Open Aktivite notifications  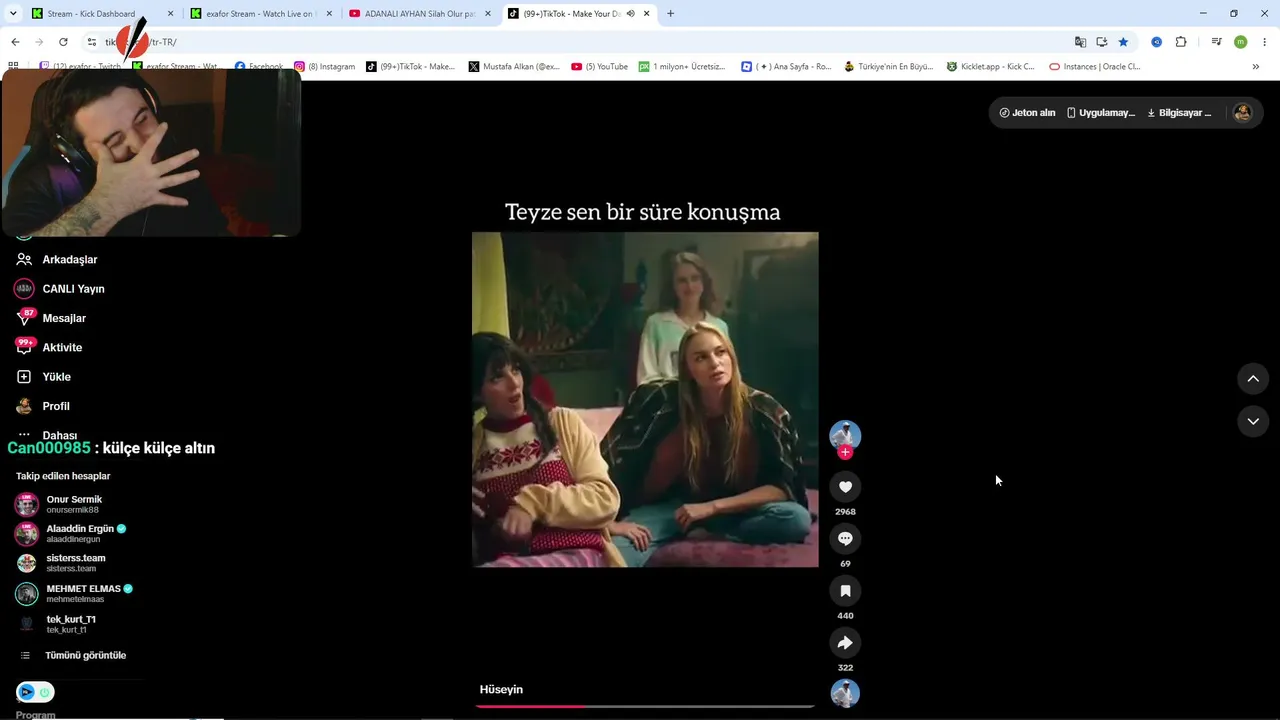tap(48, 347)
